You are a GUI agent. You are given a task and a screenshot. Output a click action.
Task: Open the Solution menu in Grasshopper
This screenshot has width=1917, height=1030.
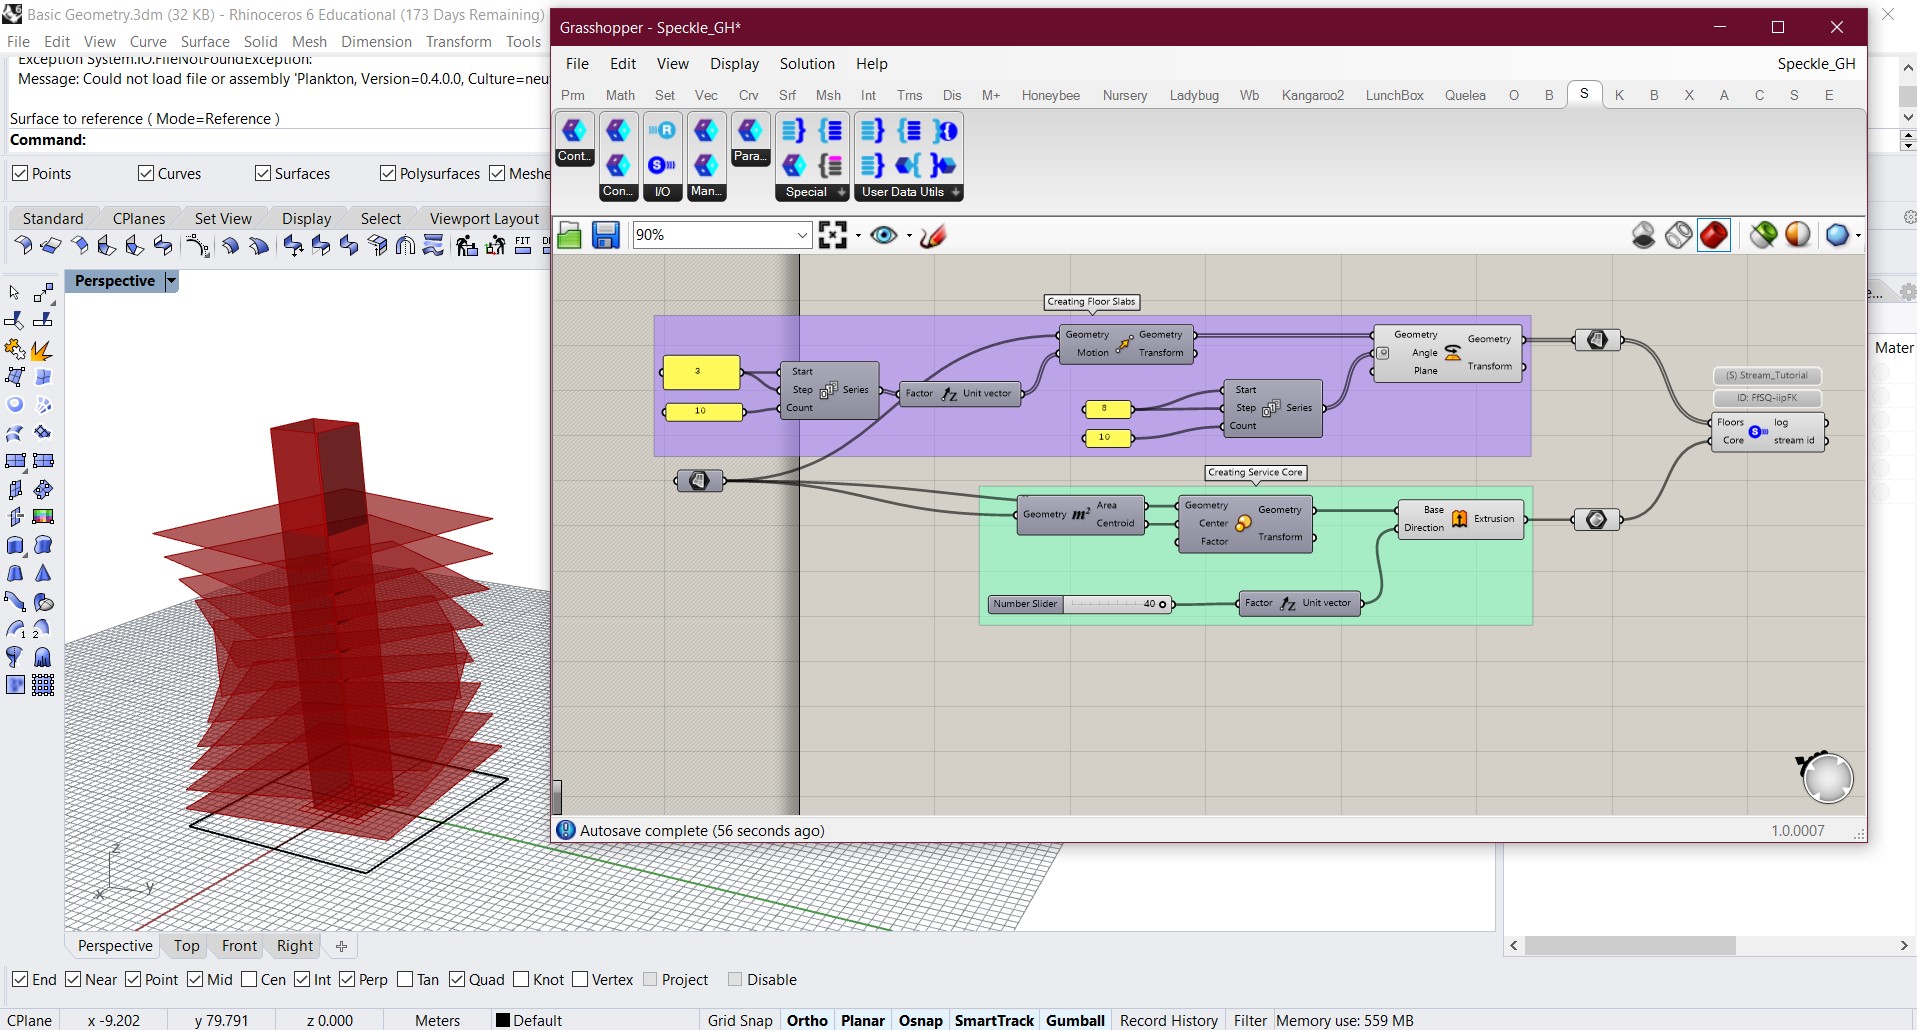coord(806,63)
